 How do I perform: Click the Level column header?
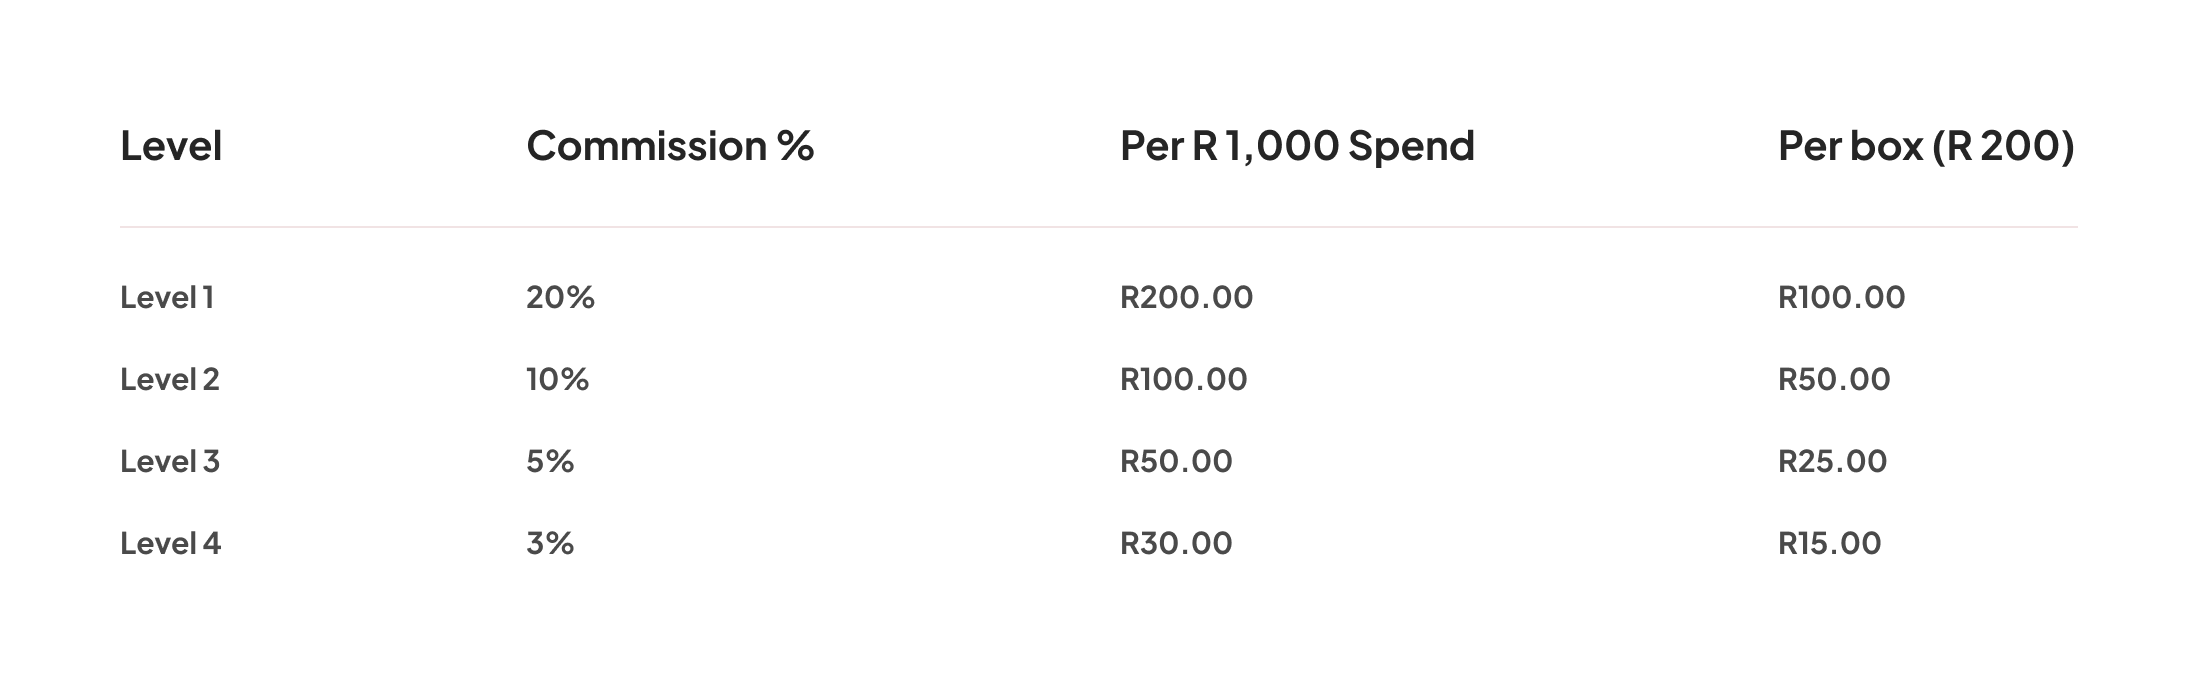click(x=171, y=146)
